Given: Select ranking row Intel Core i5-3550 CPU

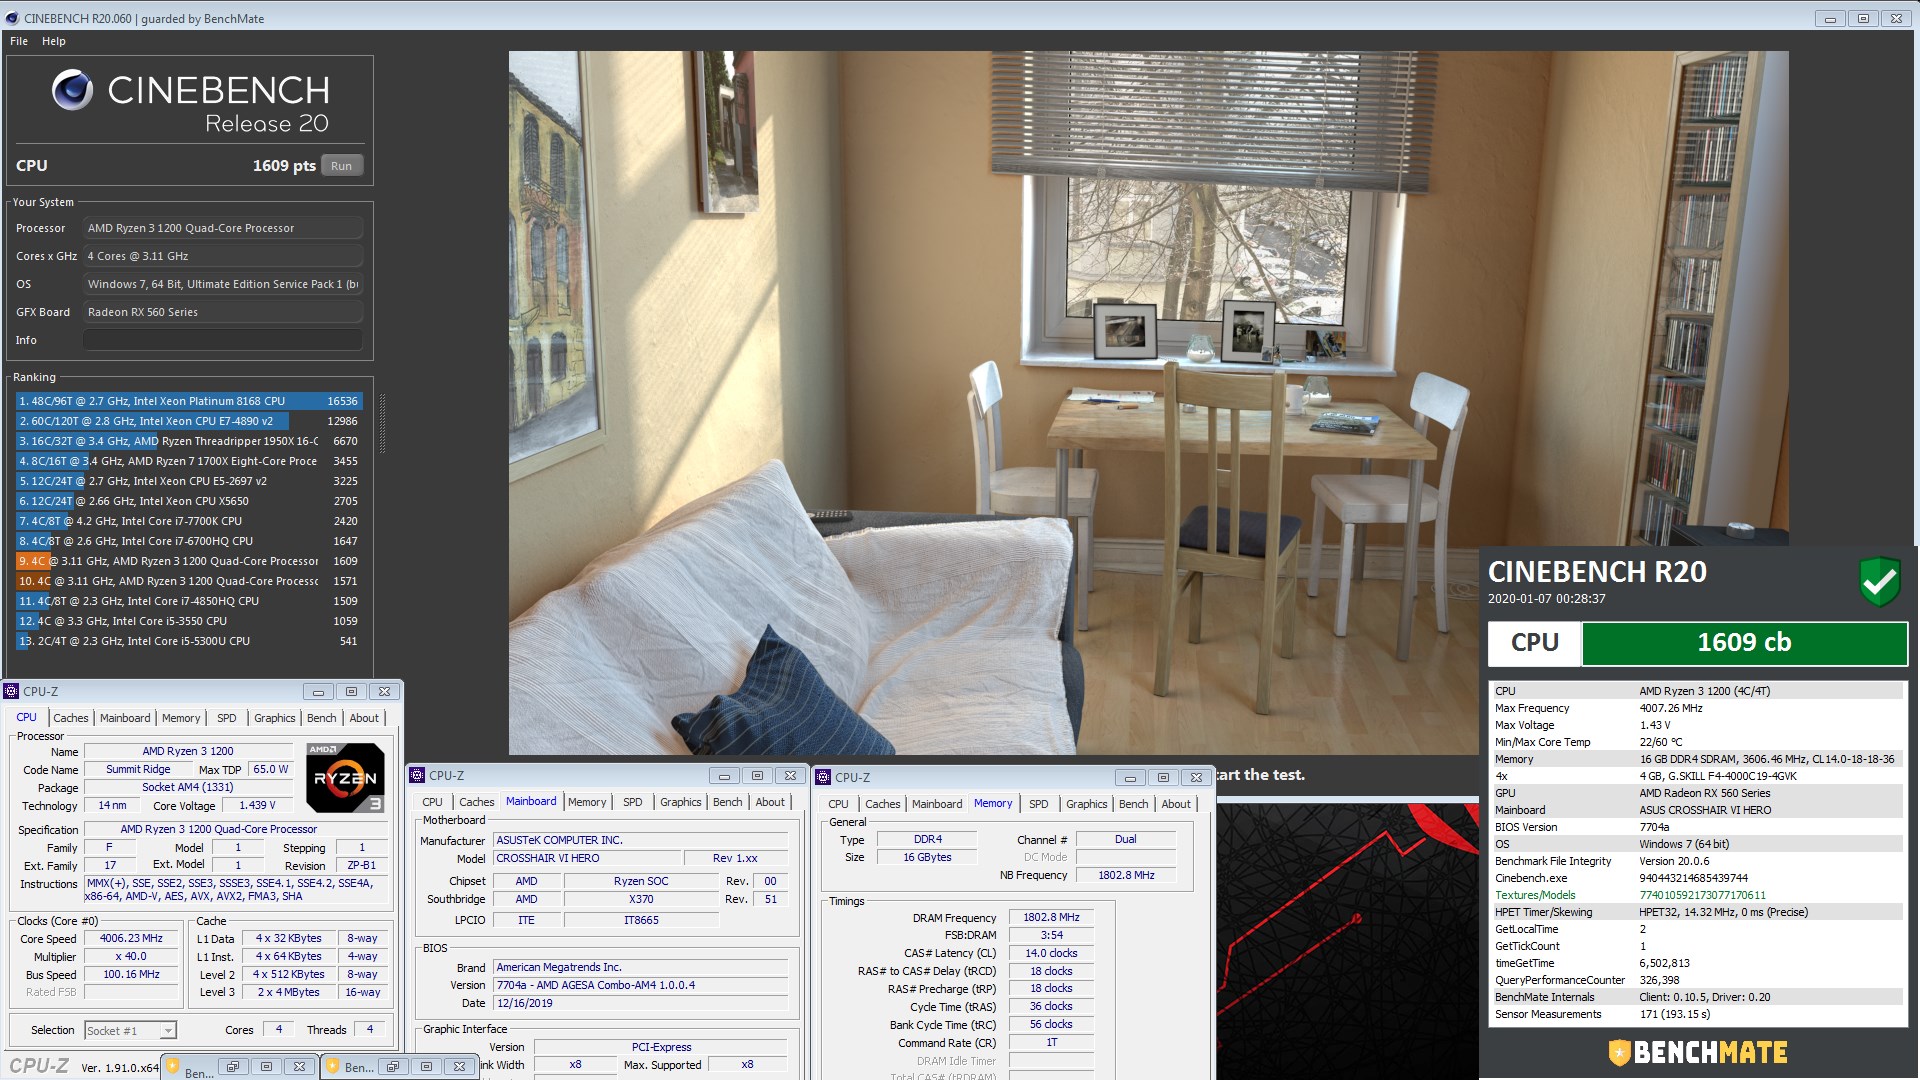Looking at the screenshot, I should coord(189,621).
